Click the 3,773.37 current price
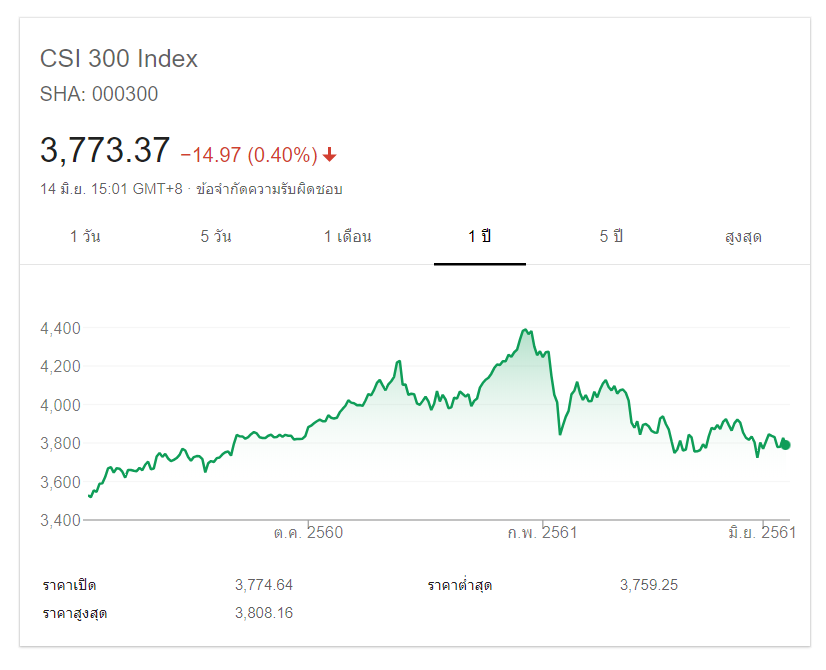826x670 pixels. click(x=105, y=151)
